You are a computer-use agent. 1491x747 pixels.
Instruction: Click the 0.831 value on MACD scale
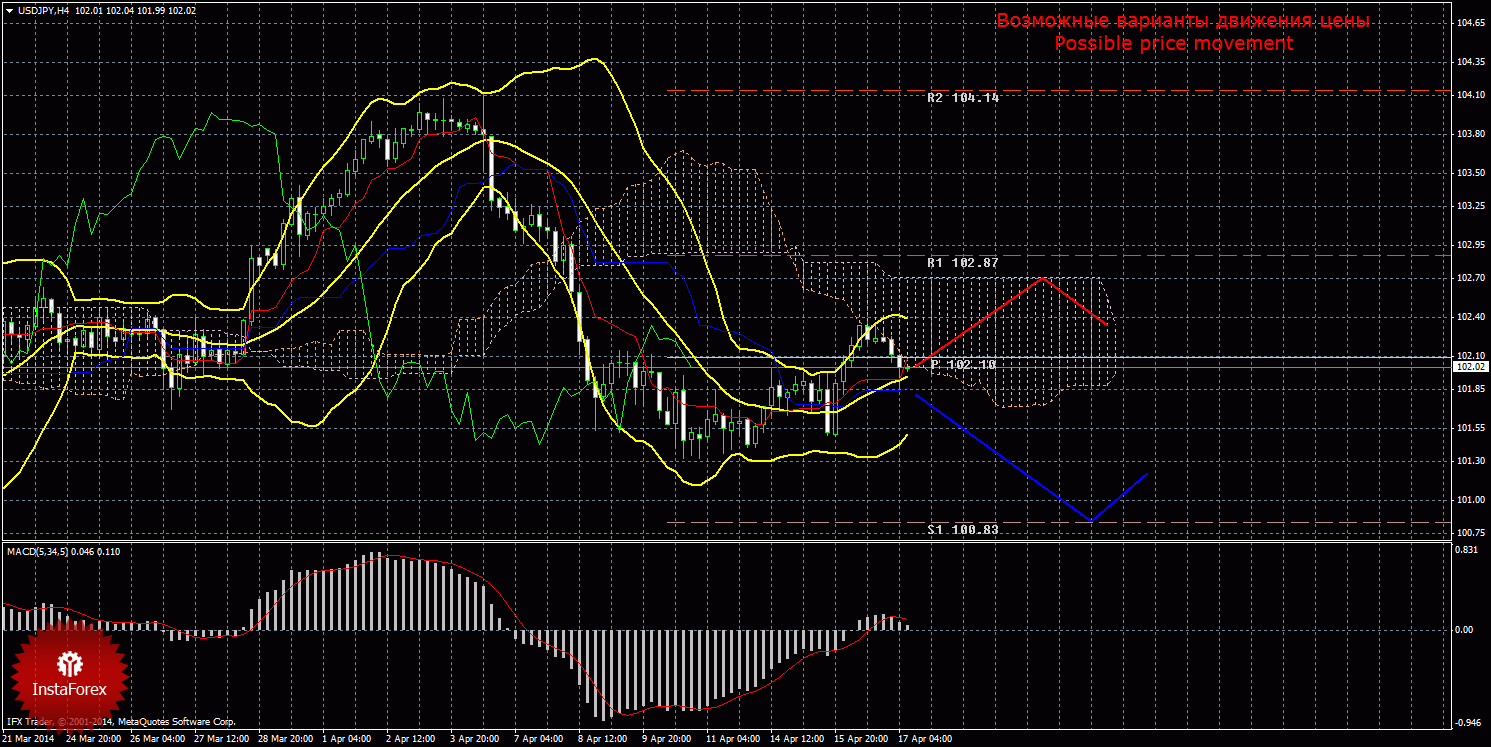(1467, 550)
